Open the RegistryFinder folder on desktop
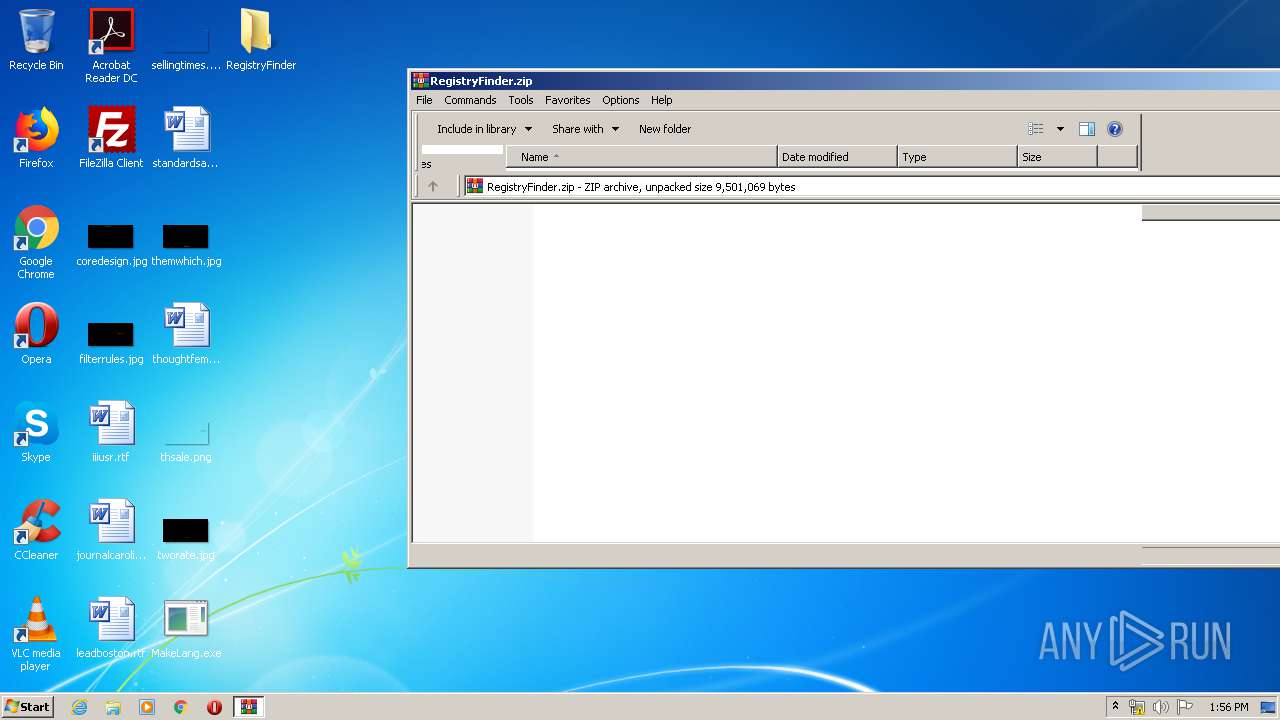 (260, 41)
